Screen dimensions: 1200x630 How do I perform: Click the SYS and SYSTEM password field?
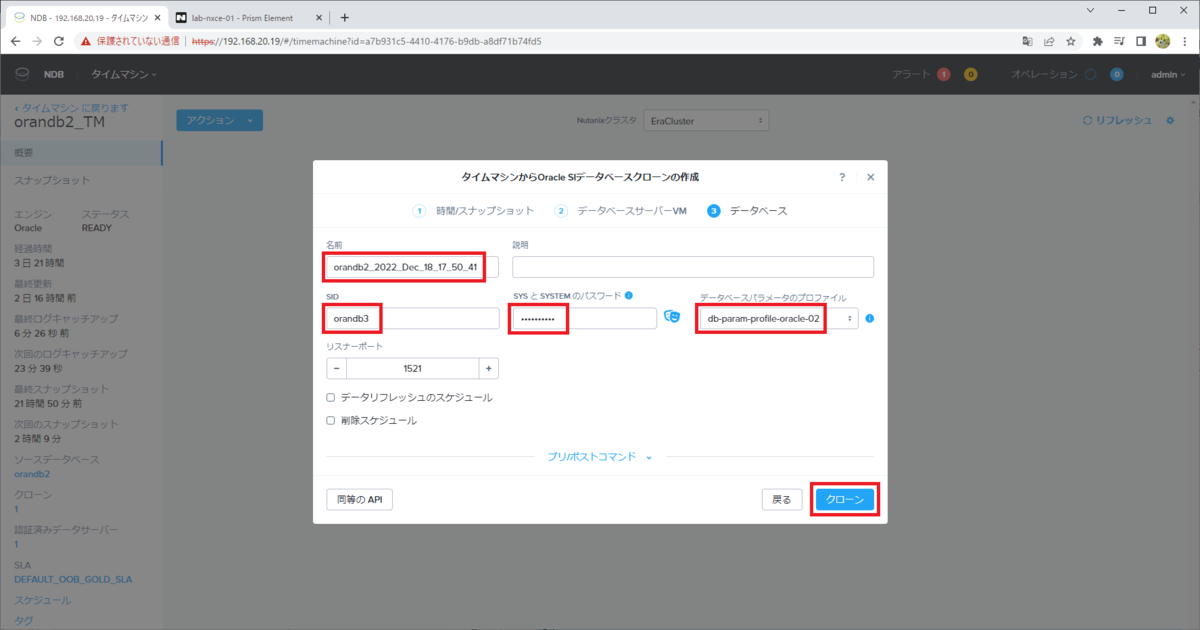click(x=584, y=318)
